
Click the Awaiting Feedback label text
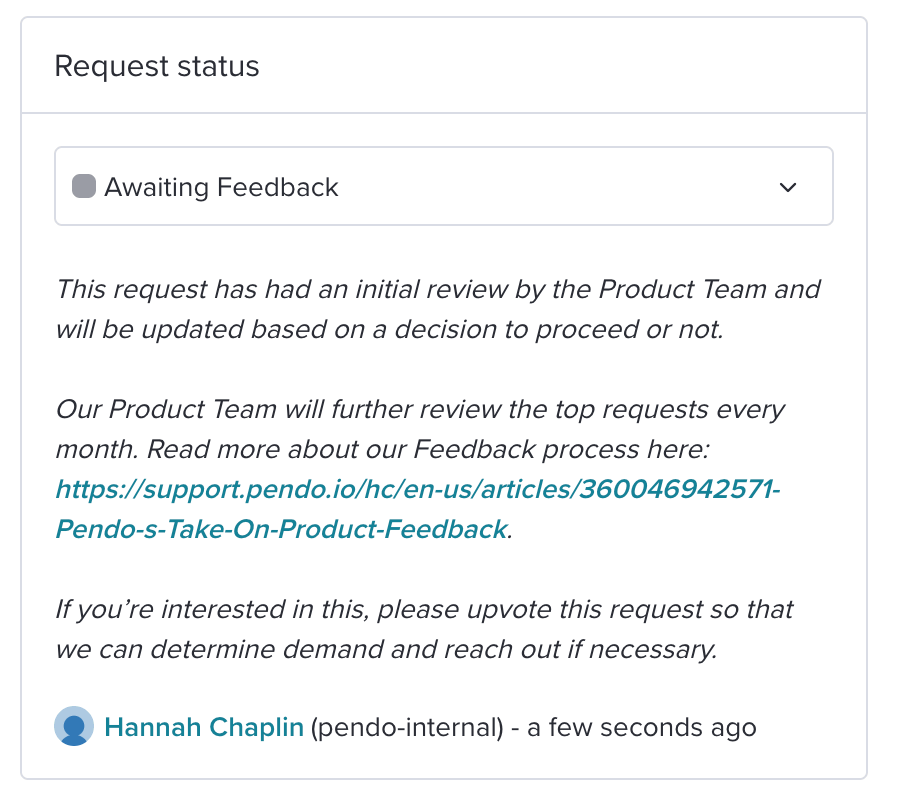221,187
